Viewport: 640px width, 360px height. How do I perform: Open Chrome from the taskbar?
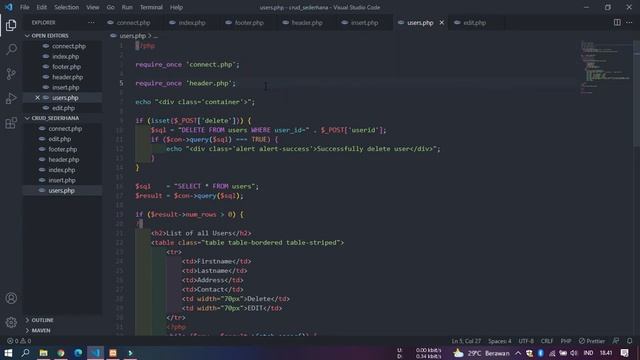pyautogui.click(x=61, y=353)
